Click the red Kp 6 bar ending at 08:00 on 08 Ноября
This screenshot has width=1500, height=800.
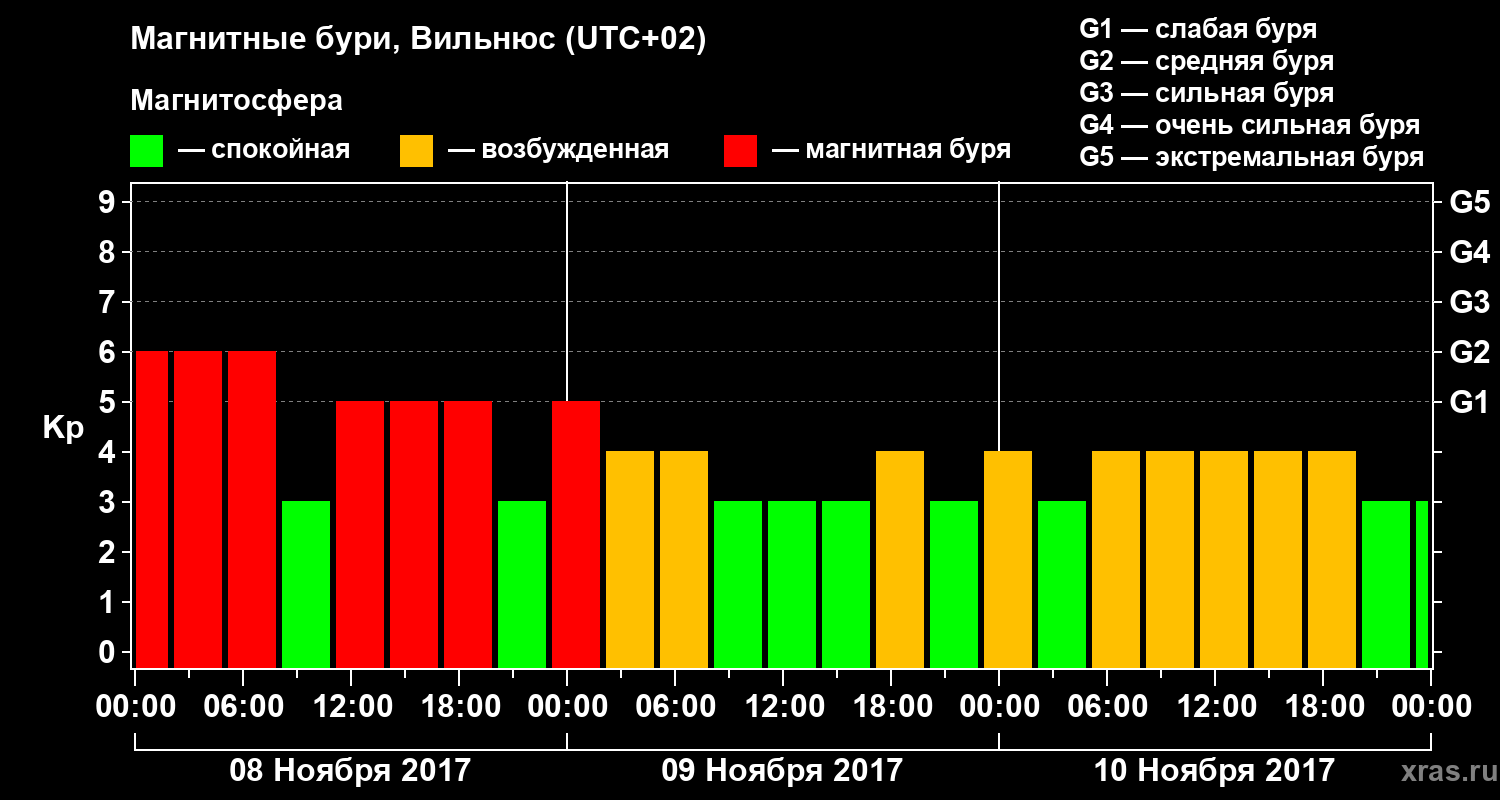[x=252, y=509]
